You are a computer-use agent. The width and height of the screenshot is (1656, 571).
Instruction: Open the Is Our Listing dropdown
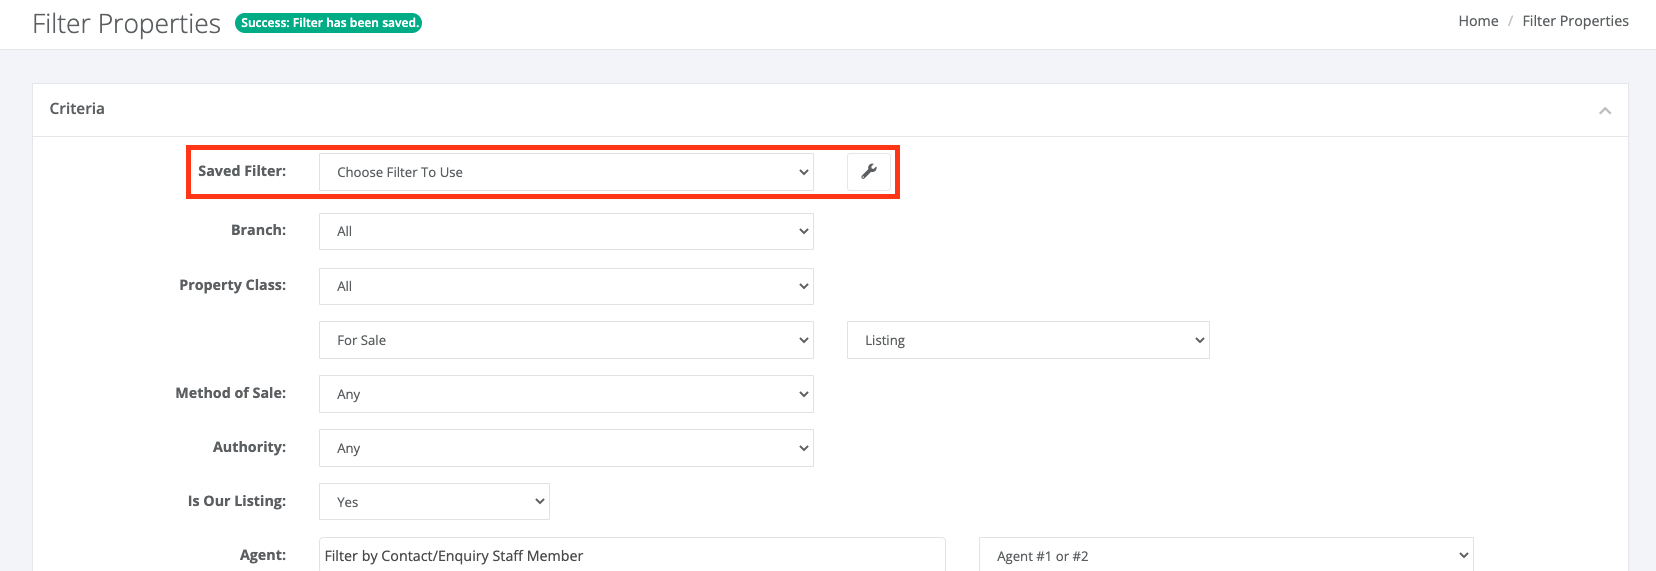click(434, 502)
